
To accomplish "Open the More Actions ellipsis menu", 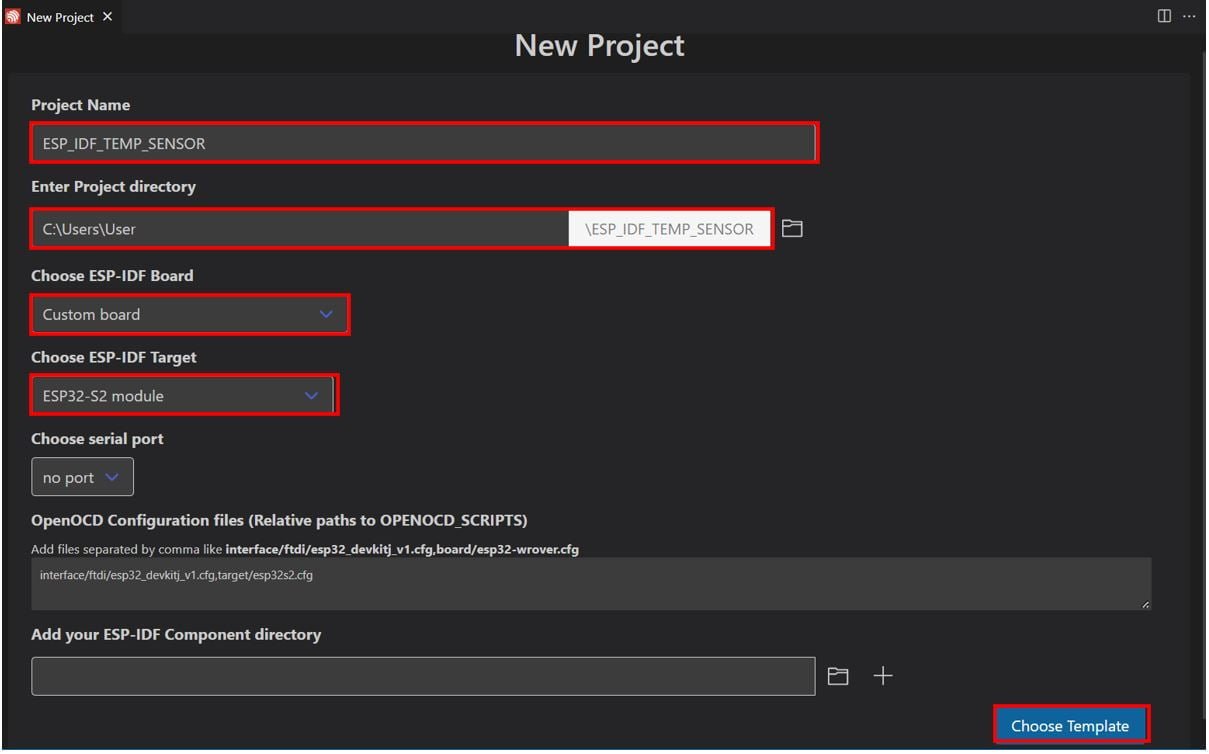I will [x=1189, y=16].
